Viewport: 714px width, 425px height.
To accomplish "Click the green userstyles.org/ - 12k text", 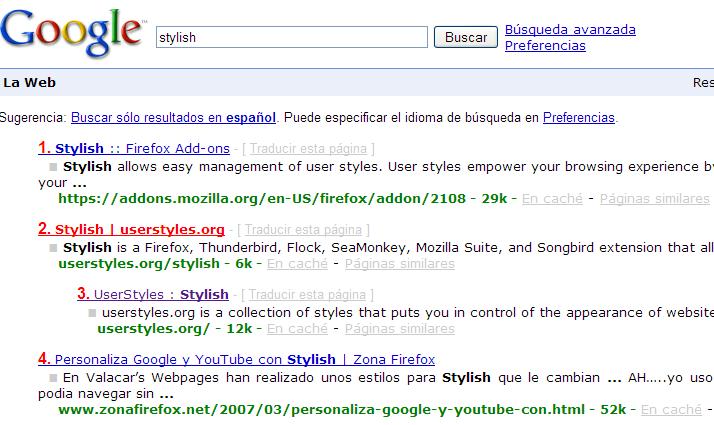I will [x=175, y=328].
